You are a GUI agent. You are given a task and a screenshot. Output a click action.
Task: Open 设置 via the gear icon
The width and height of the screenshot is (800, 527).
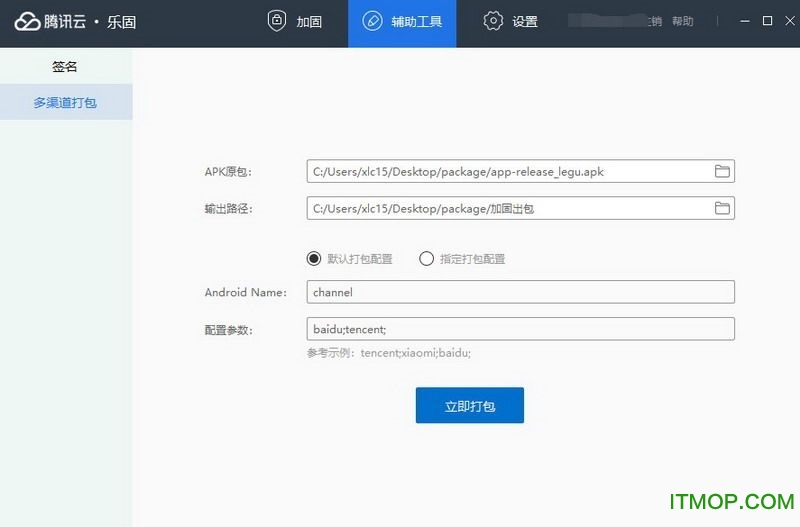tap(510, 22)
